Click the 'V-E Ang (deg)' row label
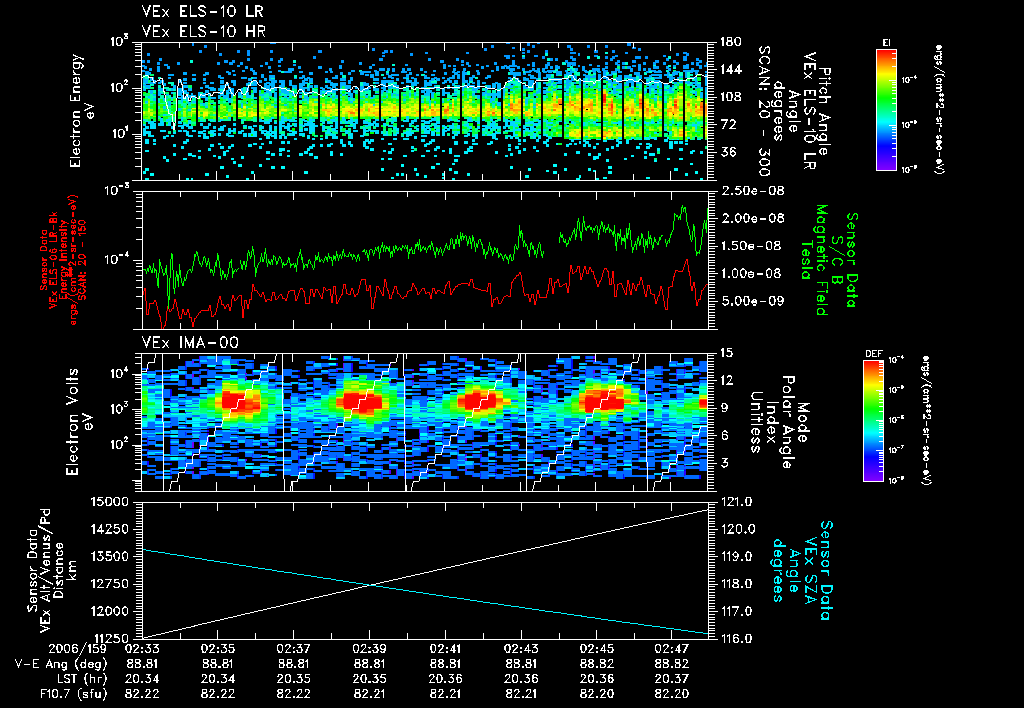1024x708 pixels. point(61,664)
